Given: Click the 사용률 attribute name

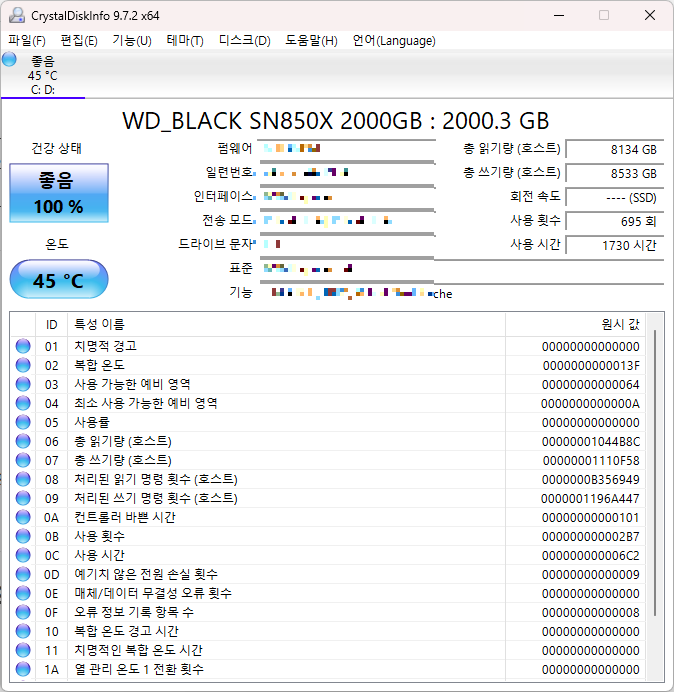Looking at the screenshot, I should click(91, 422).
